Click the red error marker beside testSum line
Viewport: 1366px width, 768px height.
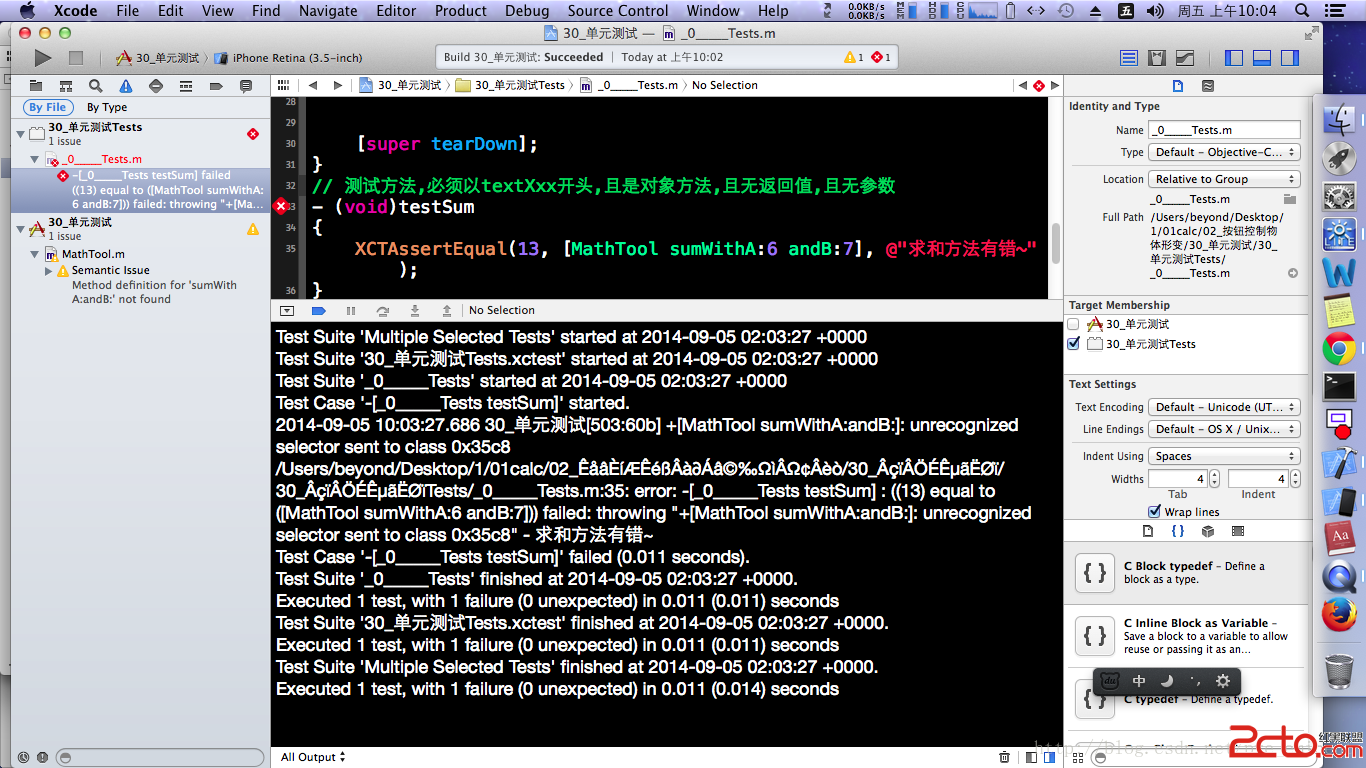[x=281, y=206]
